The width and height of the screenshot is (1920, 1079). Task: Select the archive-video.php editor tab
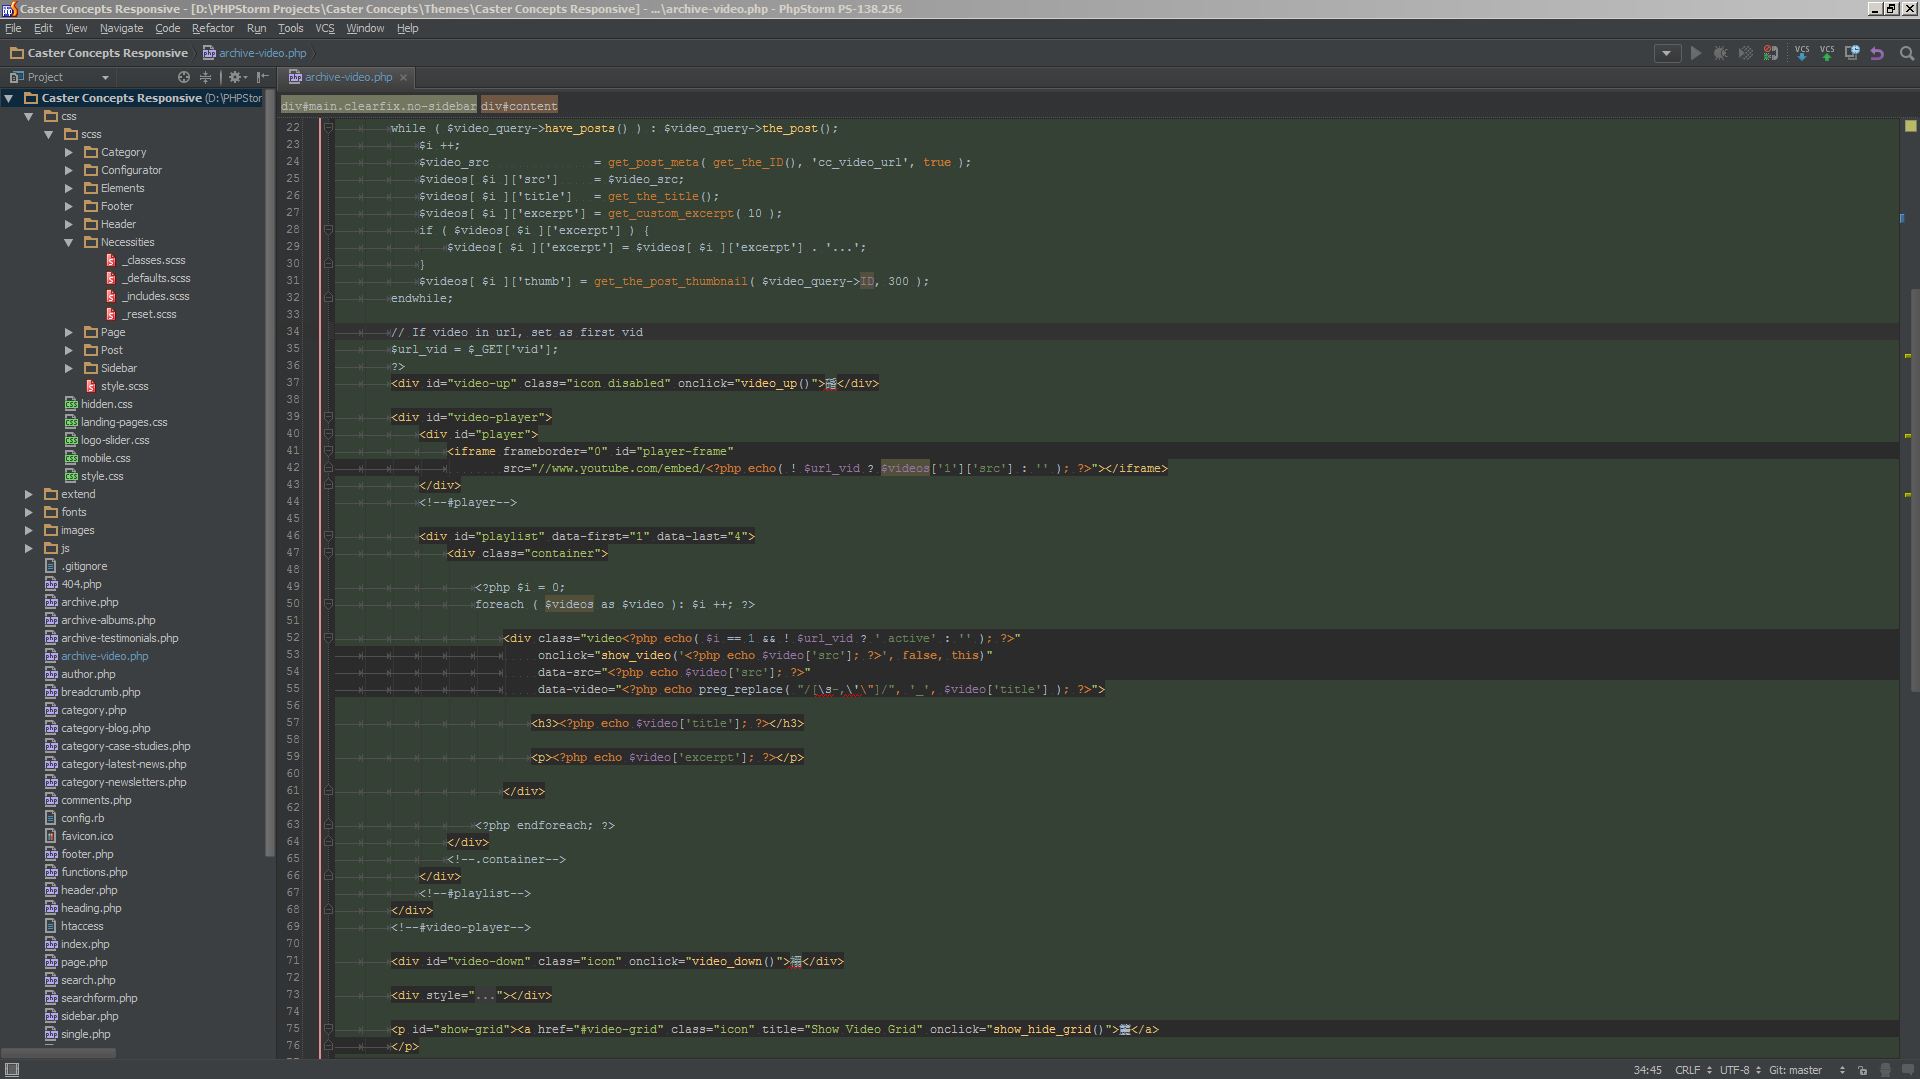[x=348, y=77]
